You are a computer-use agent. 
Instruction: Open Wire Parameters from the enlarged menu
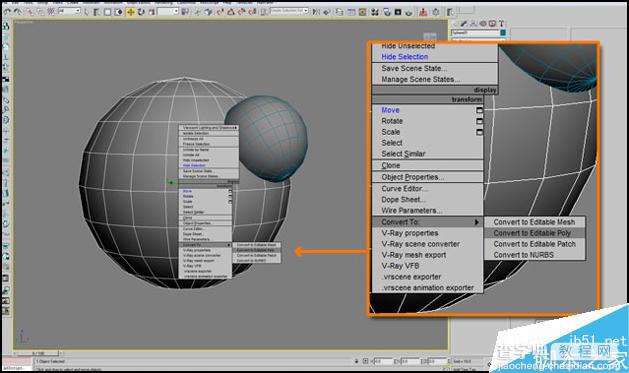tap(412, 210)
